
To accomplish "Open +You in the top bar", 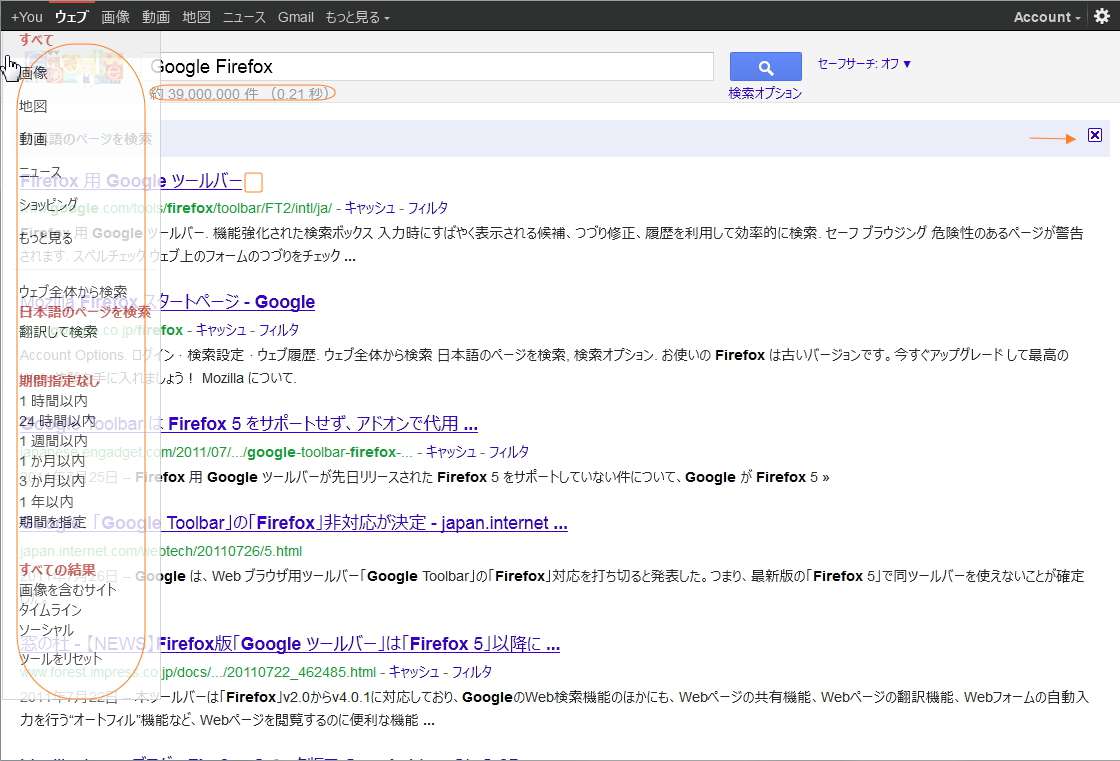I will (x=26, y=17).
